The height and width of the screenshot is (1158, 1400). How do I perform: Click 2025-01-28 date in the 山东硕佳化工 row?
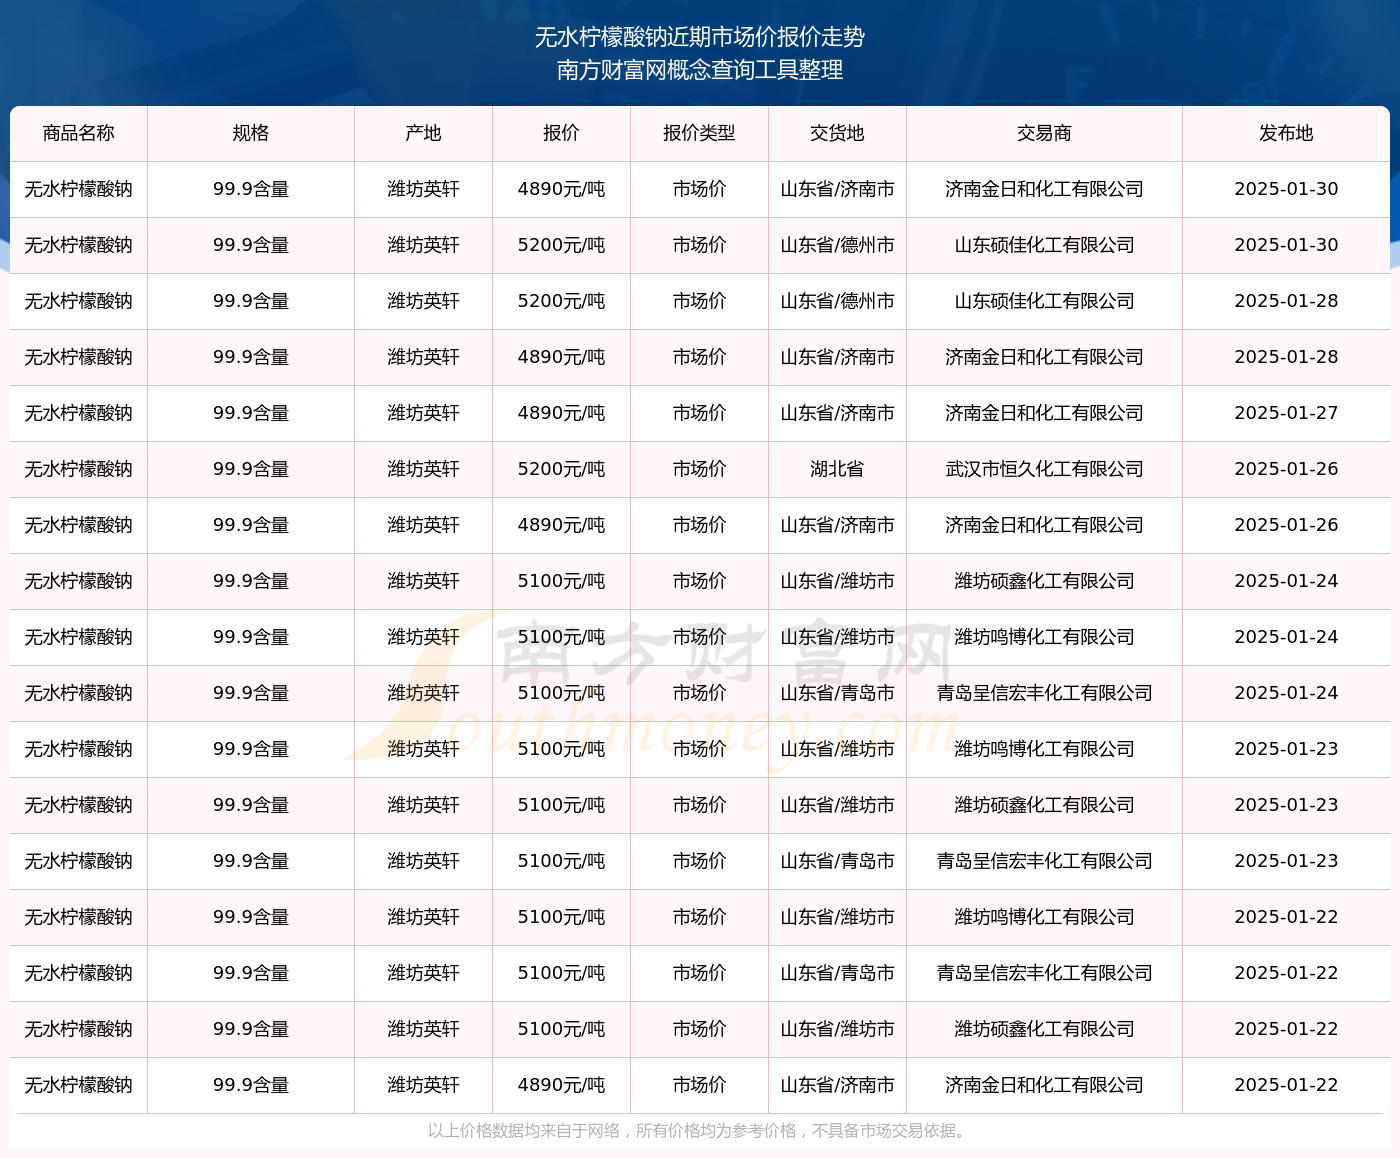[x=1286, y=301]
